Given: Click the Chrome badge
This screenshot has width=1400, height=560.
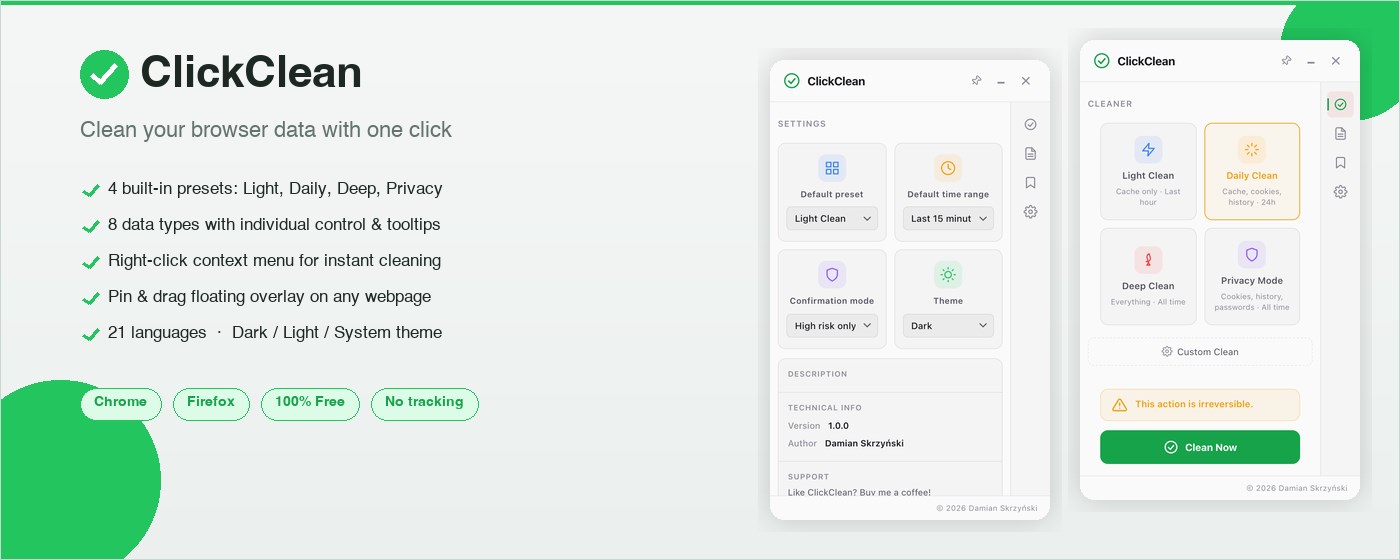Looking at the screenshot, I should click(121, 403).
